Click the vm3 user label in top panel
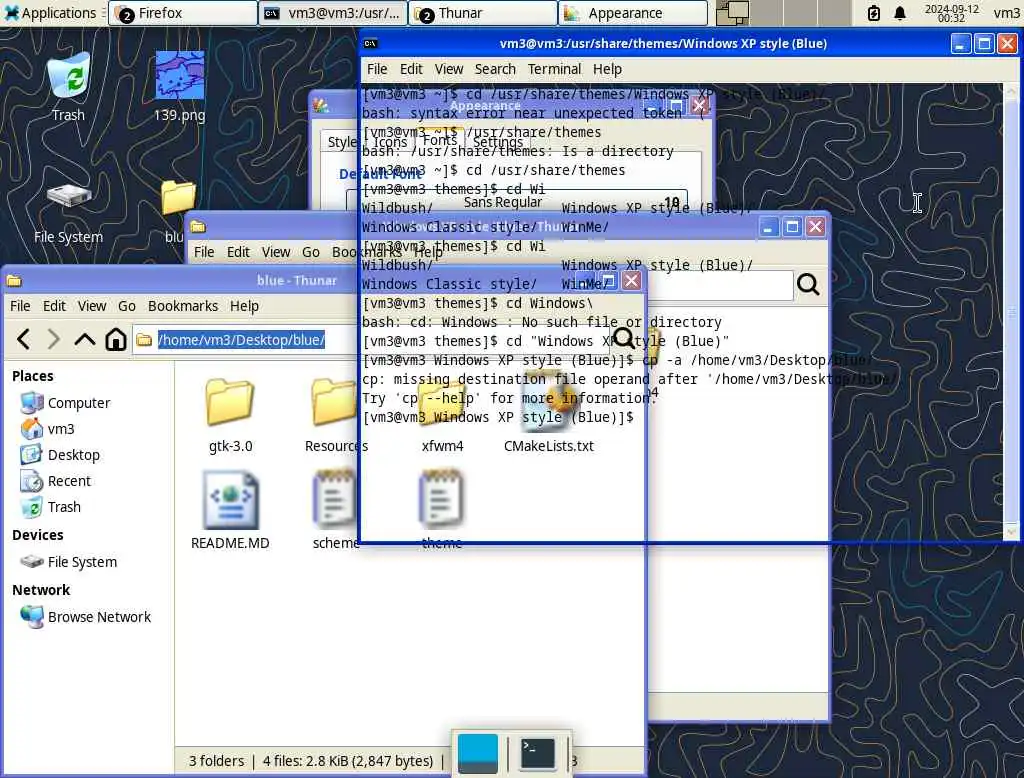The image size is (1024, 778). 1006,13
